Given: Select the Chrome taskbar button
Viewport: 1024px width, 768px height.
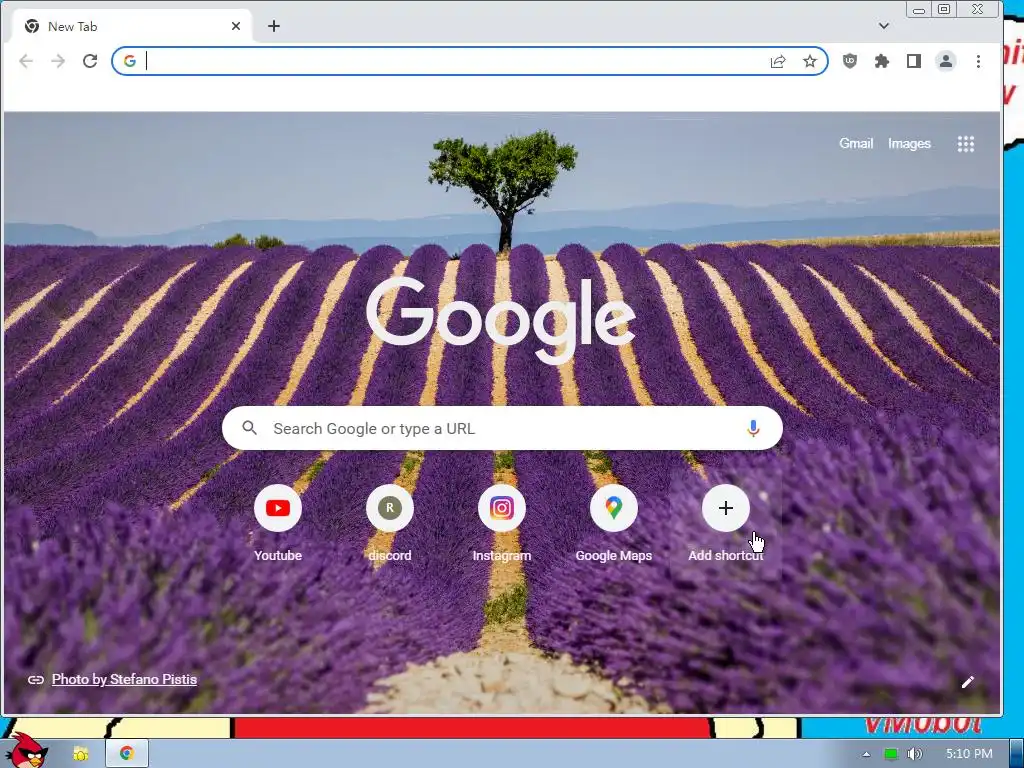Looking at the screenshot, I should click(x=127, y=754).
